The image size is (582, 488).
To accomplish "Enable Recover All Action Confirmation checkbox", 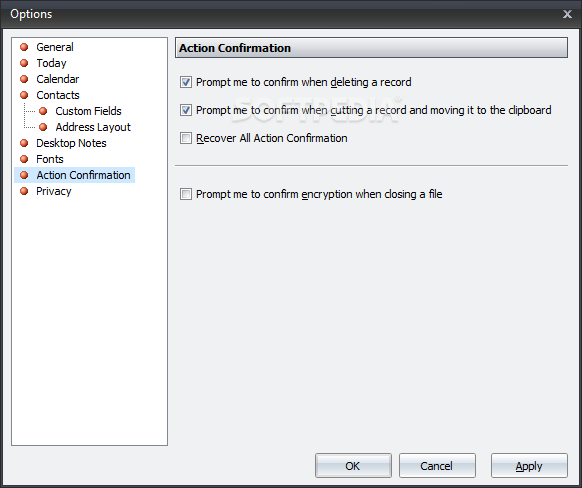I will 186,138.
